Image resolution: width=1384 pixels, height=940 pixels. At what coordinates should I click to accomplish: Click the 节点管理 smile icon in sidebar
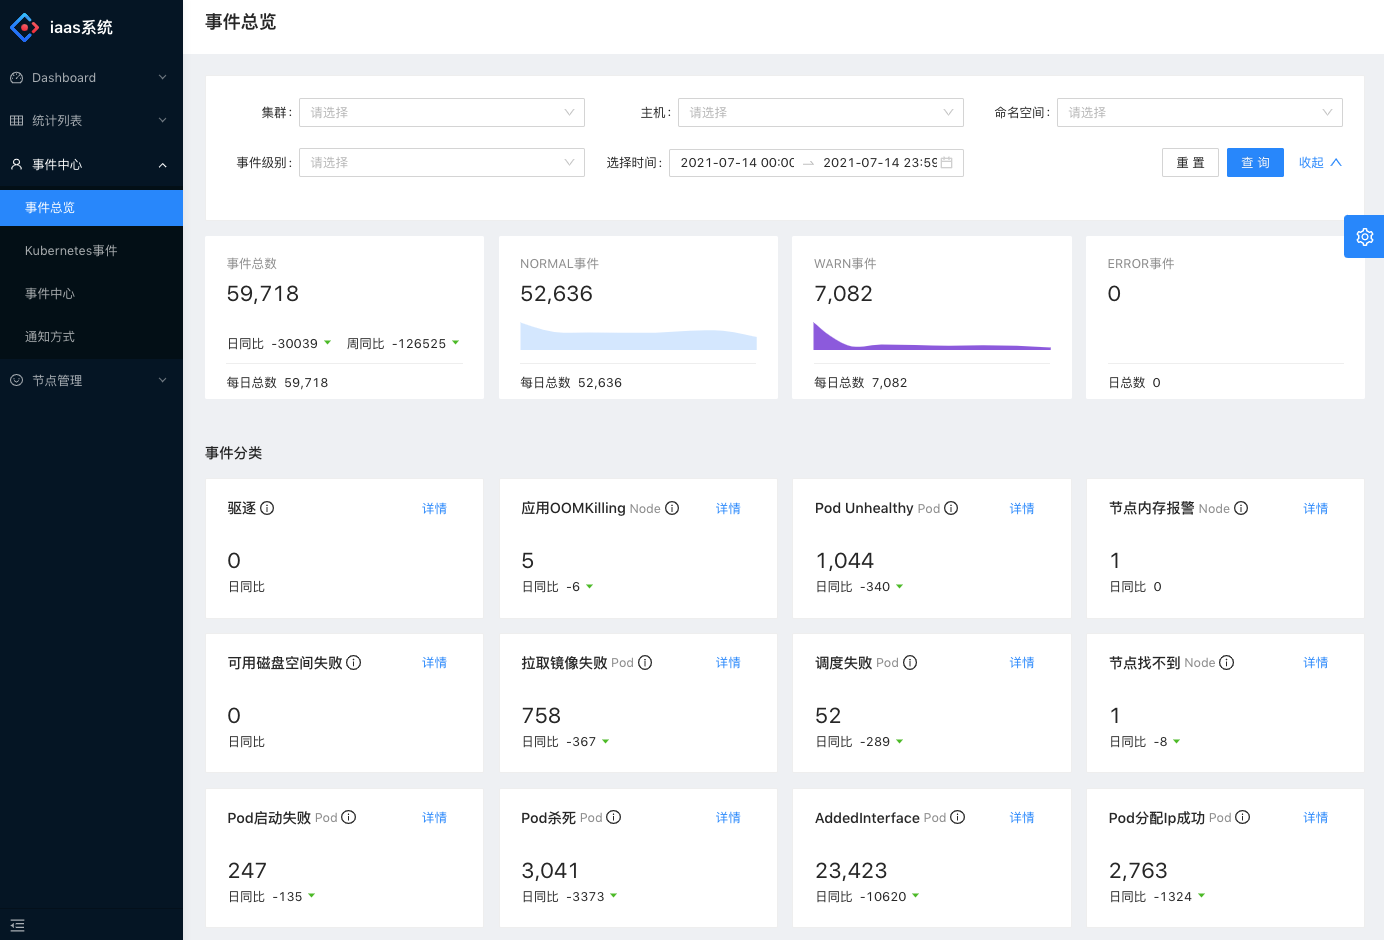pos(16,380)
